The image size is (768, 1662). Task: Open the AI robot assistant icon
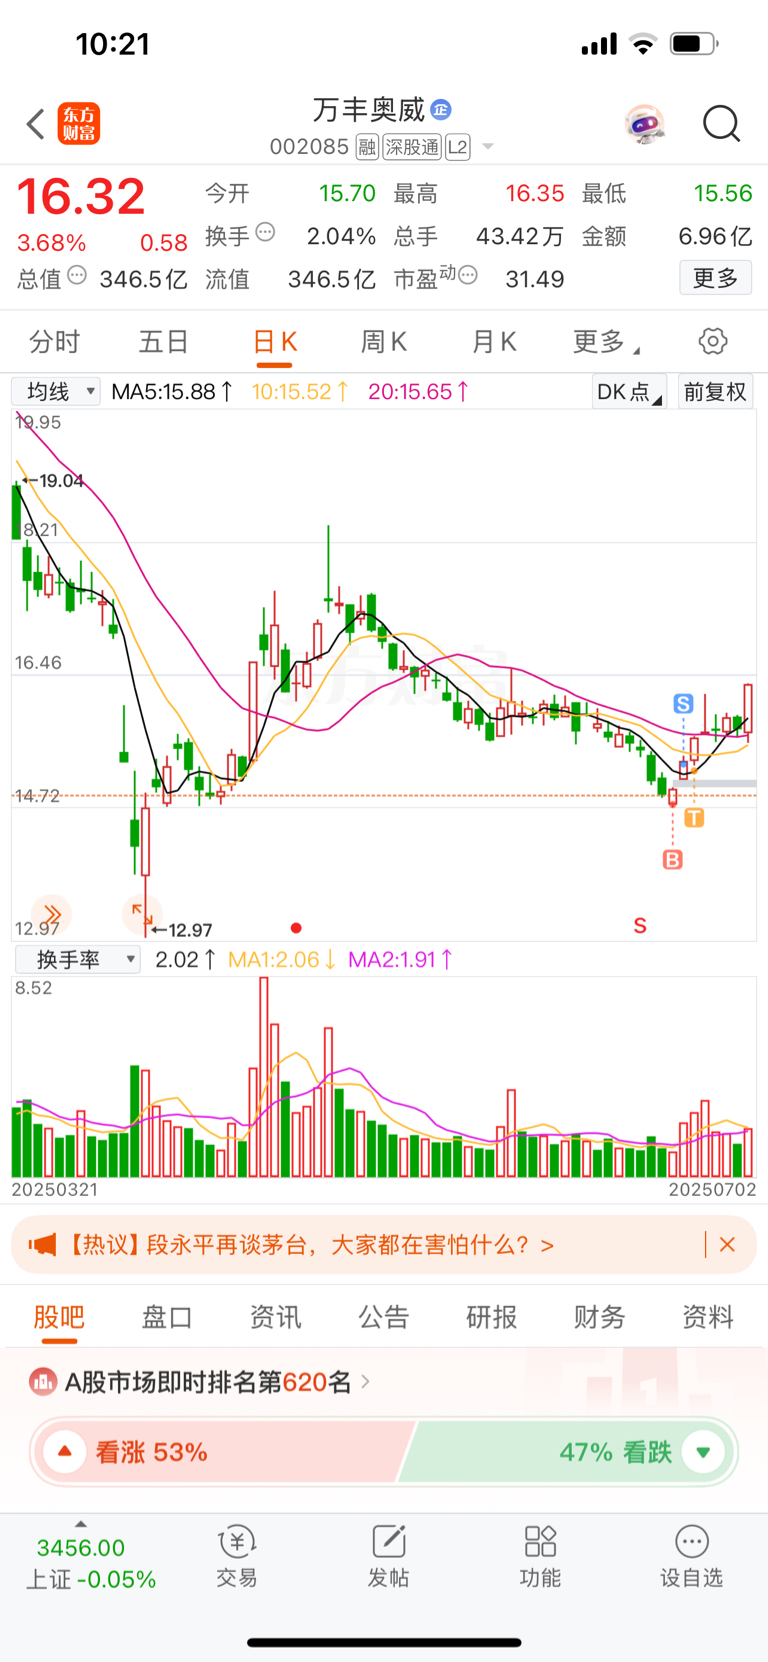645,124
